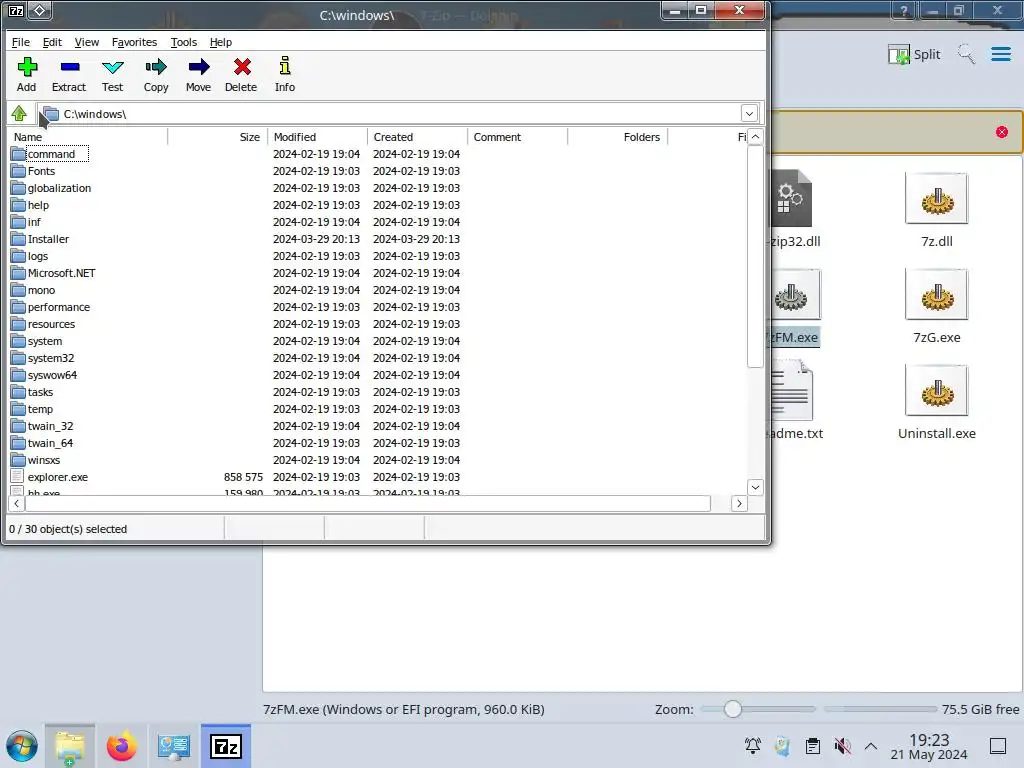
Task: Open the File menu
Action: click(21, 42)
